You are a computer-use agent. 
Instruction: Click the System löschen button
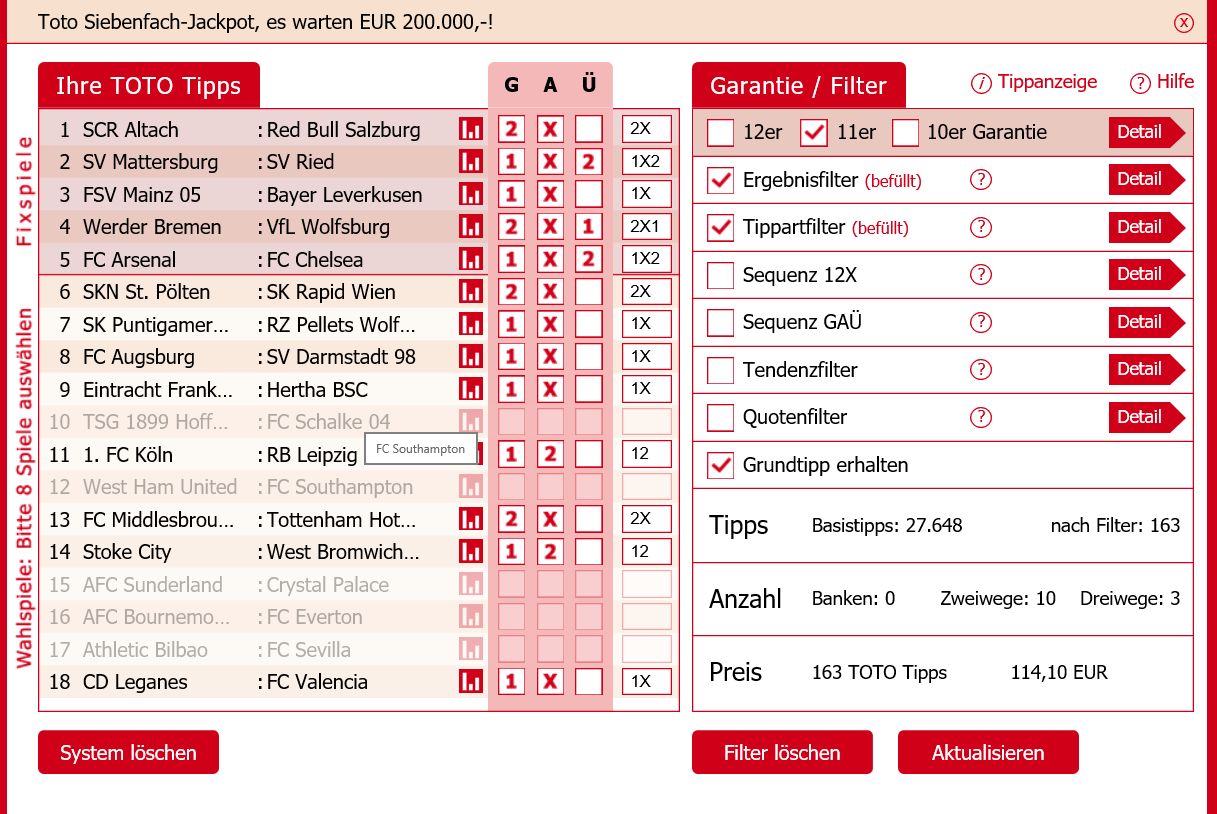tap(128, 752)
